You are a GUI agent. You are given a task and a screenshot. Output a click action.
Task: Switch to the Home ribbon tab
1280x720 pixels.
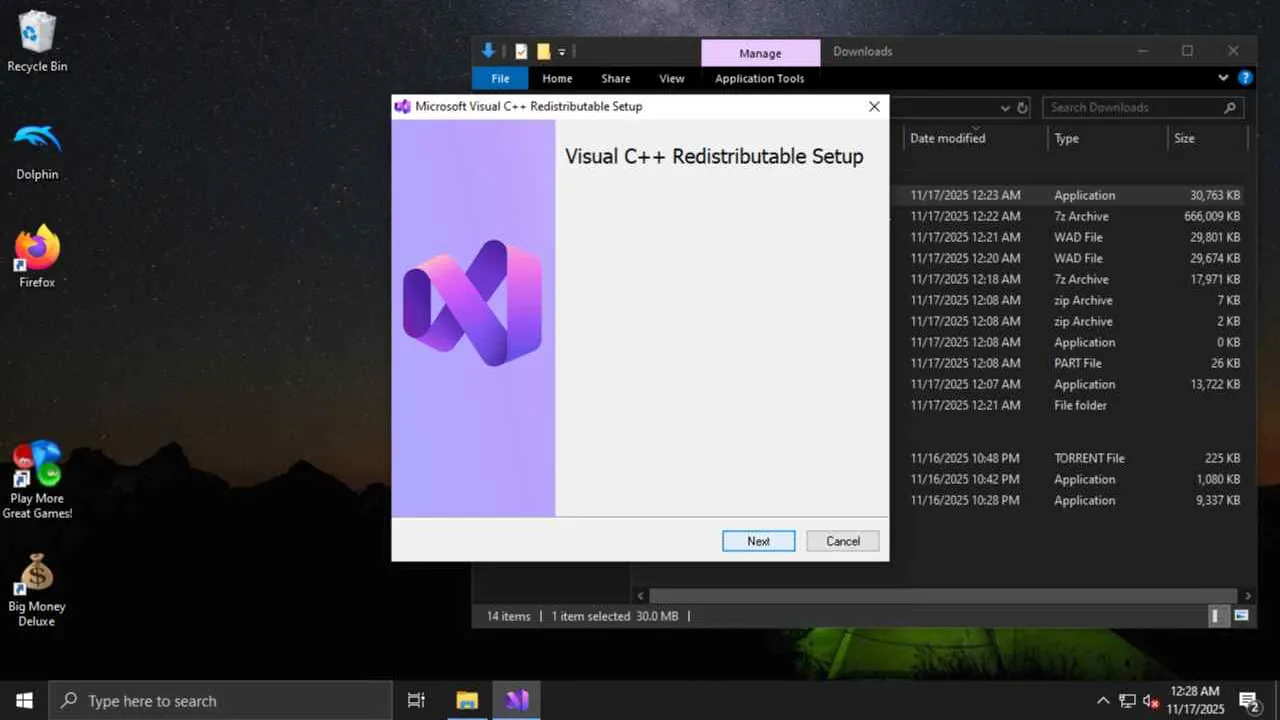[x=557, y=78]
